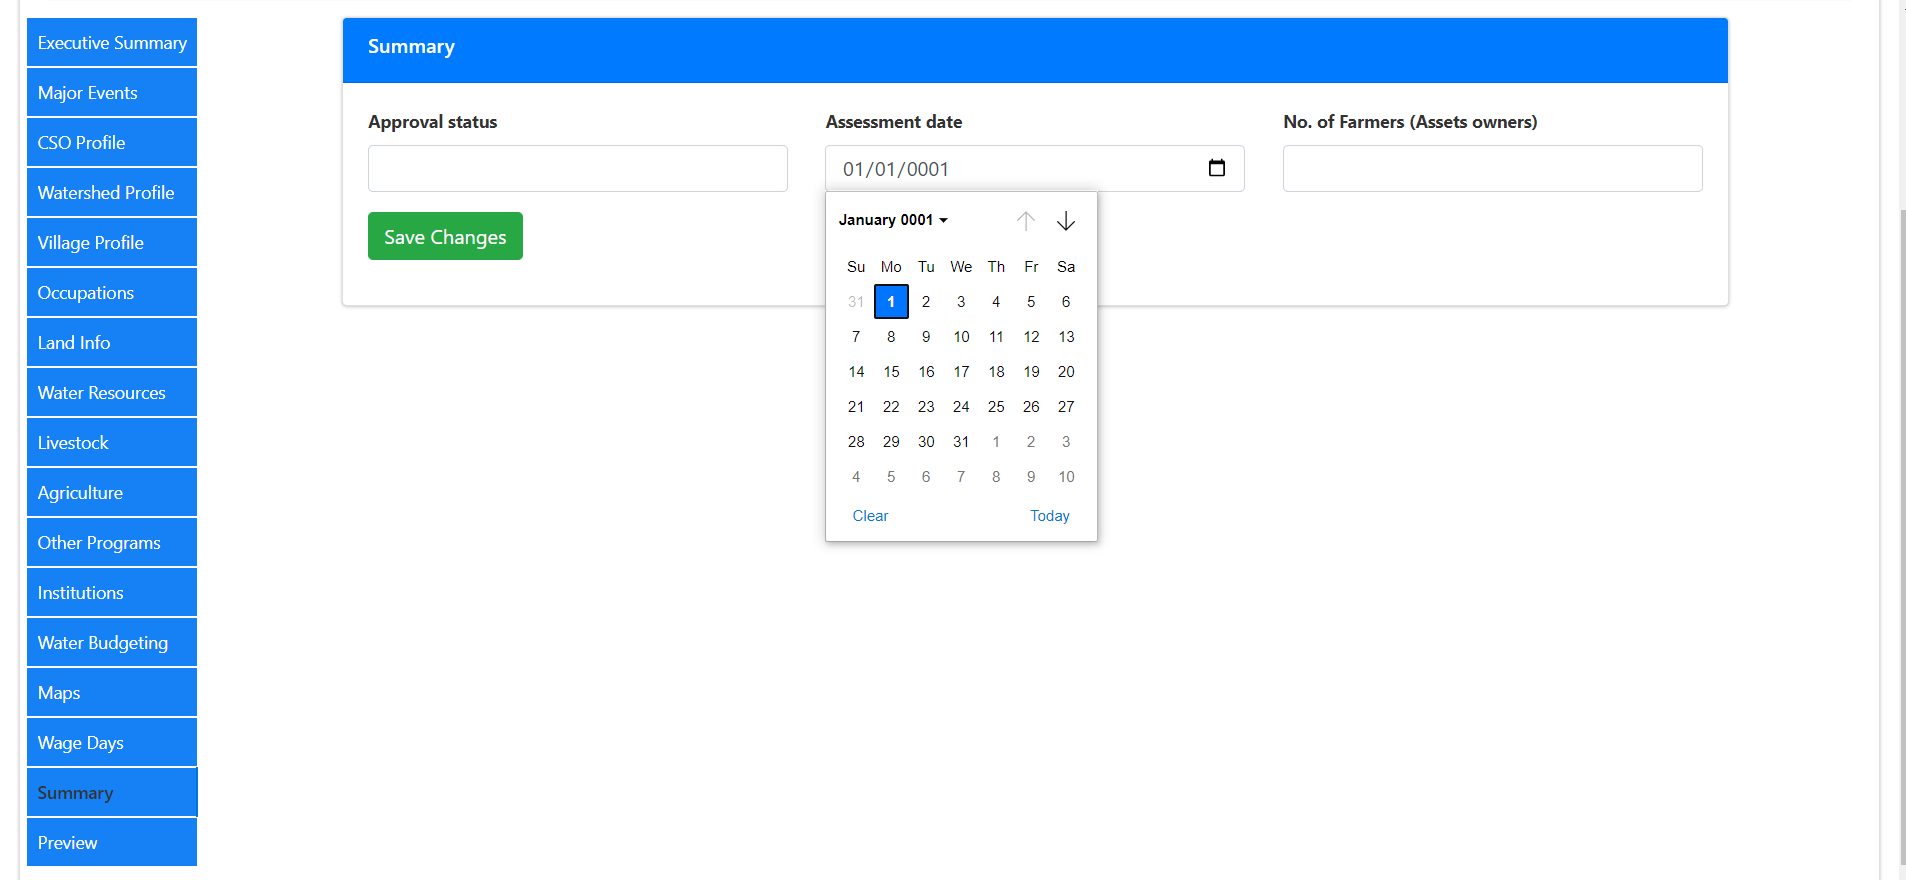Choose day 26 in calendar
The image size is (1906, 880).
pyautogui.click(x=1031, y=406)
